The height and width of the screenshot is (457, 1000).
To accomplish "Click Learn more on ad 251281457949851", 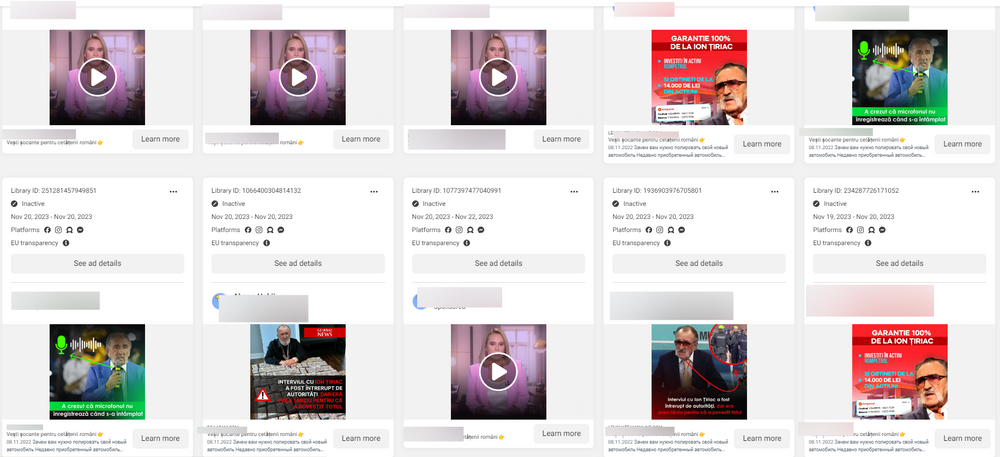I will [161, 439].
